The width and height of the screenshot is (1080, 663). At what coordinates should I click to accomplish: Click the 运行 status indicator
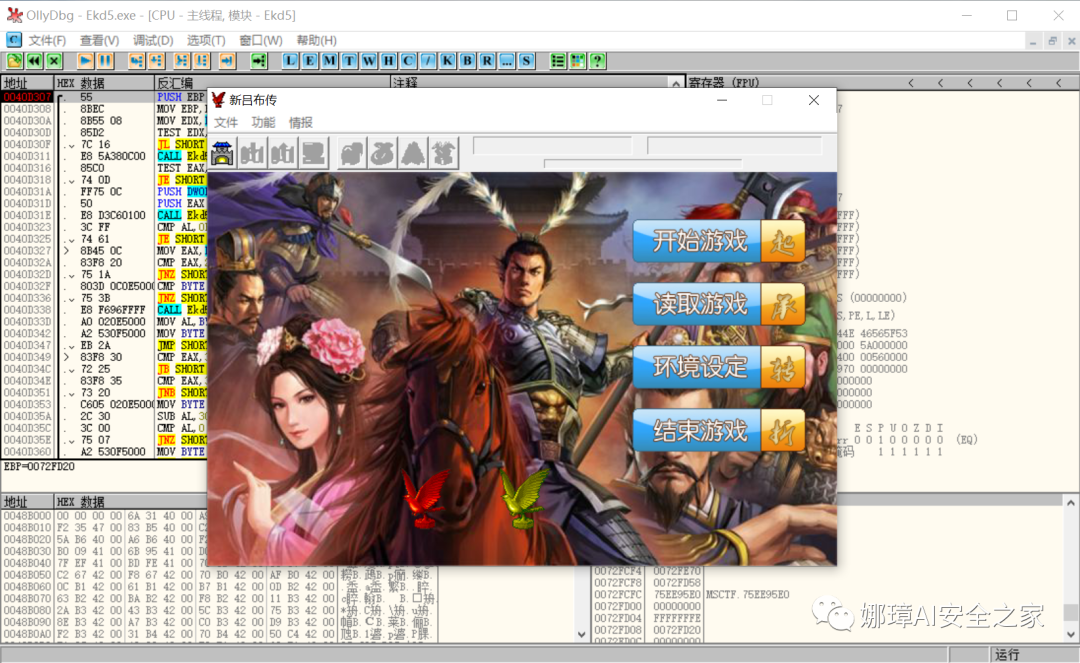(1007, 654)
